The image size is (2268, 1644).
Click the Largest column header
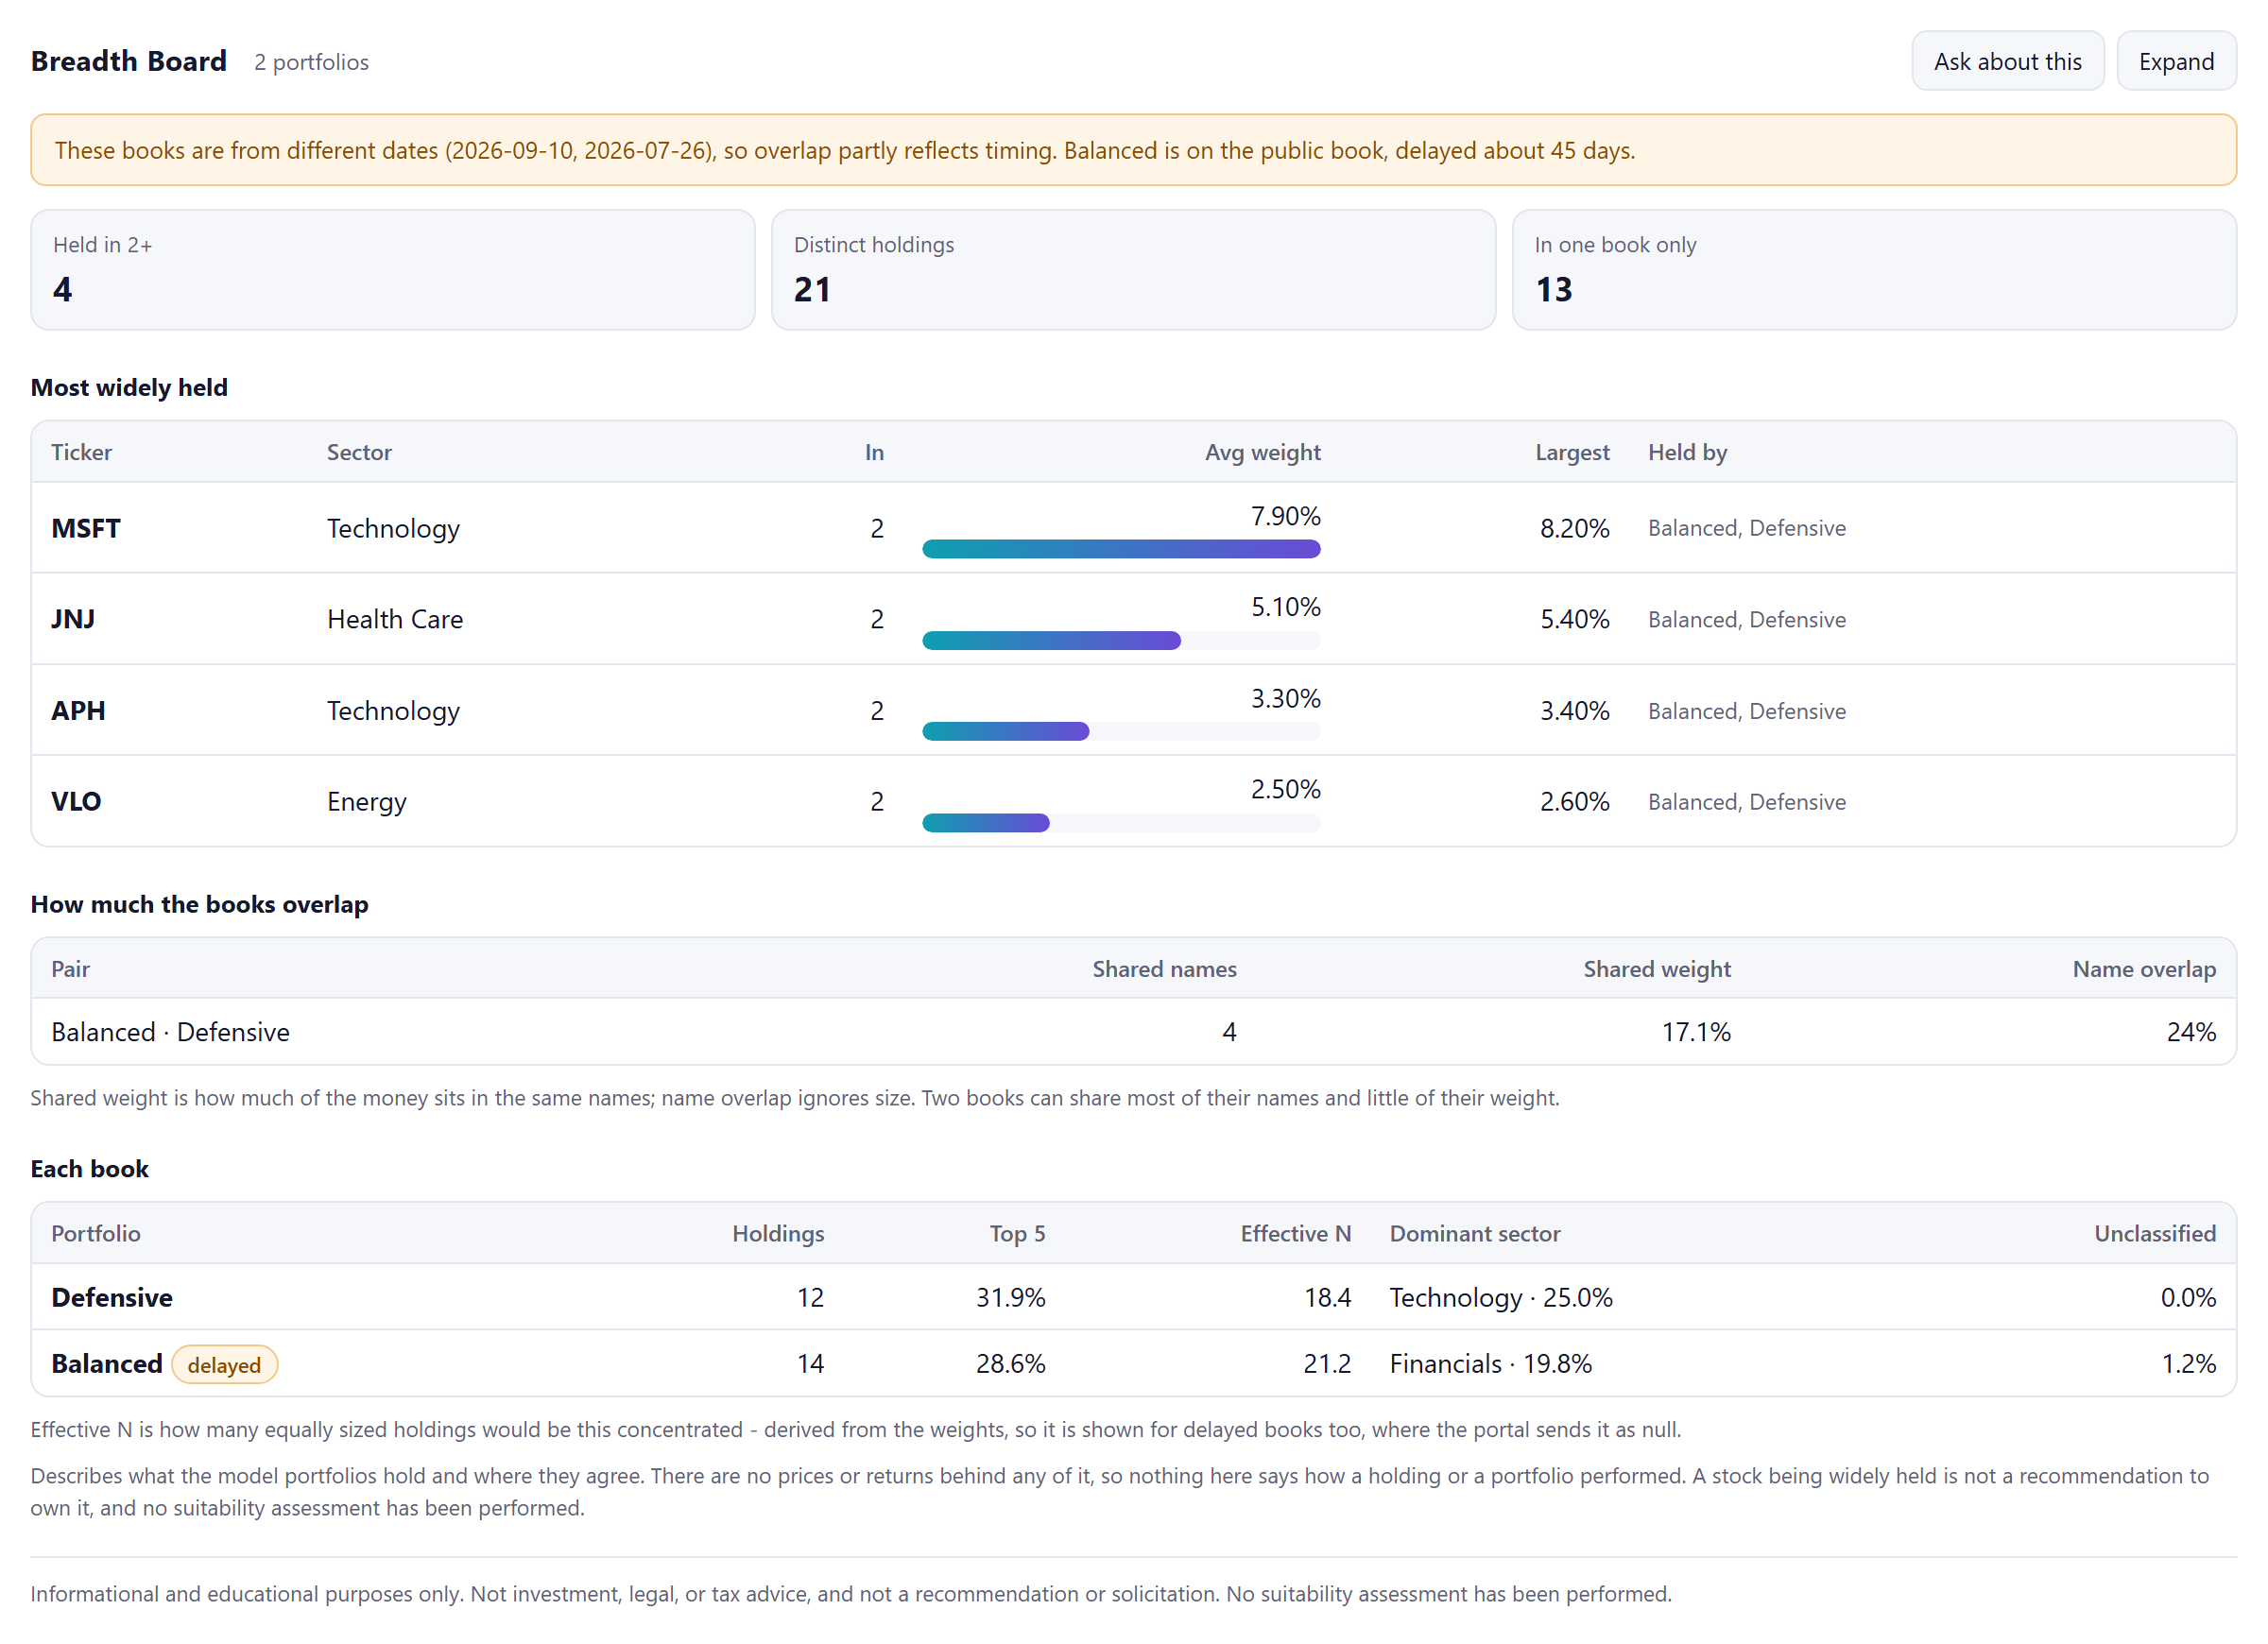(1572, 452)
